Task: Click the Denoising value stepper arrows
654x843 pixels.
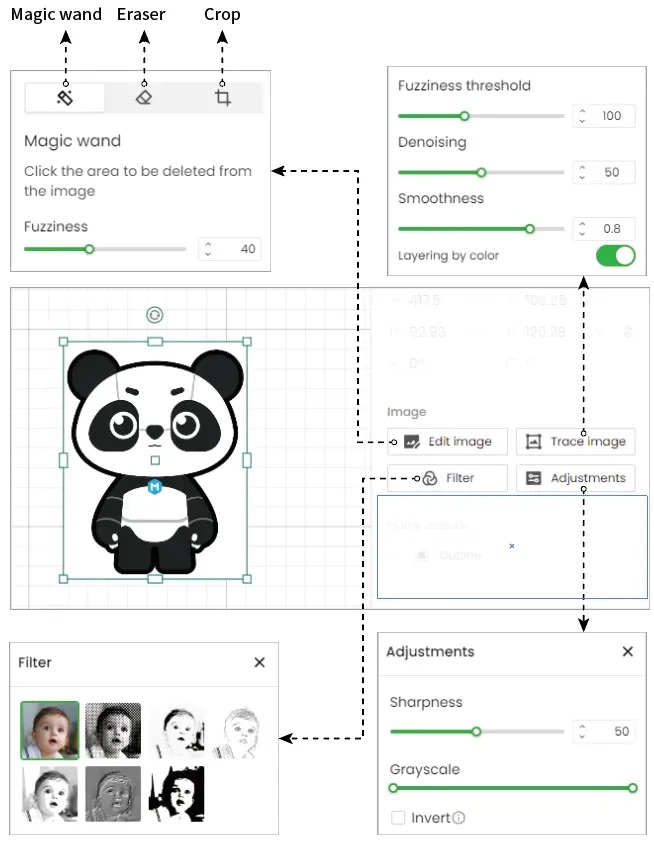Action: pyautogui.click(x=582, y=172)
